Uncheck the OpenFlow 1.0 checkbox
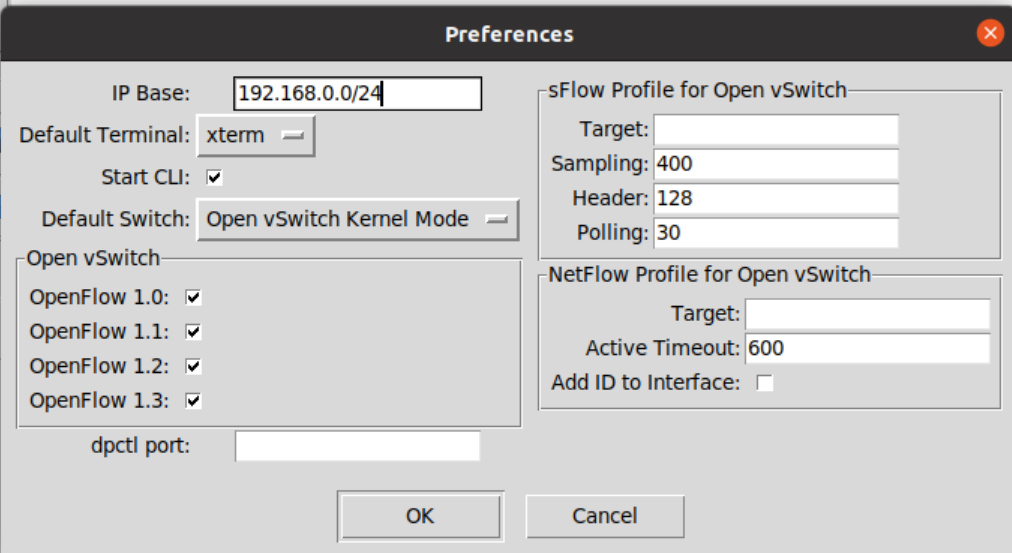1012x553 pixels. click(193, 297)
